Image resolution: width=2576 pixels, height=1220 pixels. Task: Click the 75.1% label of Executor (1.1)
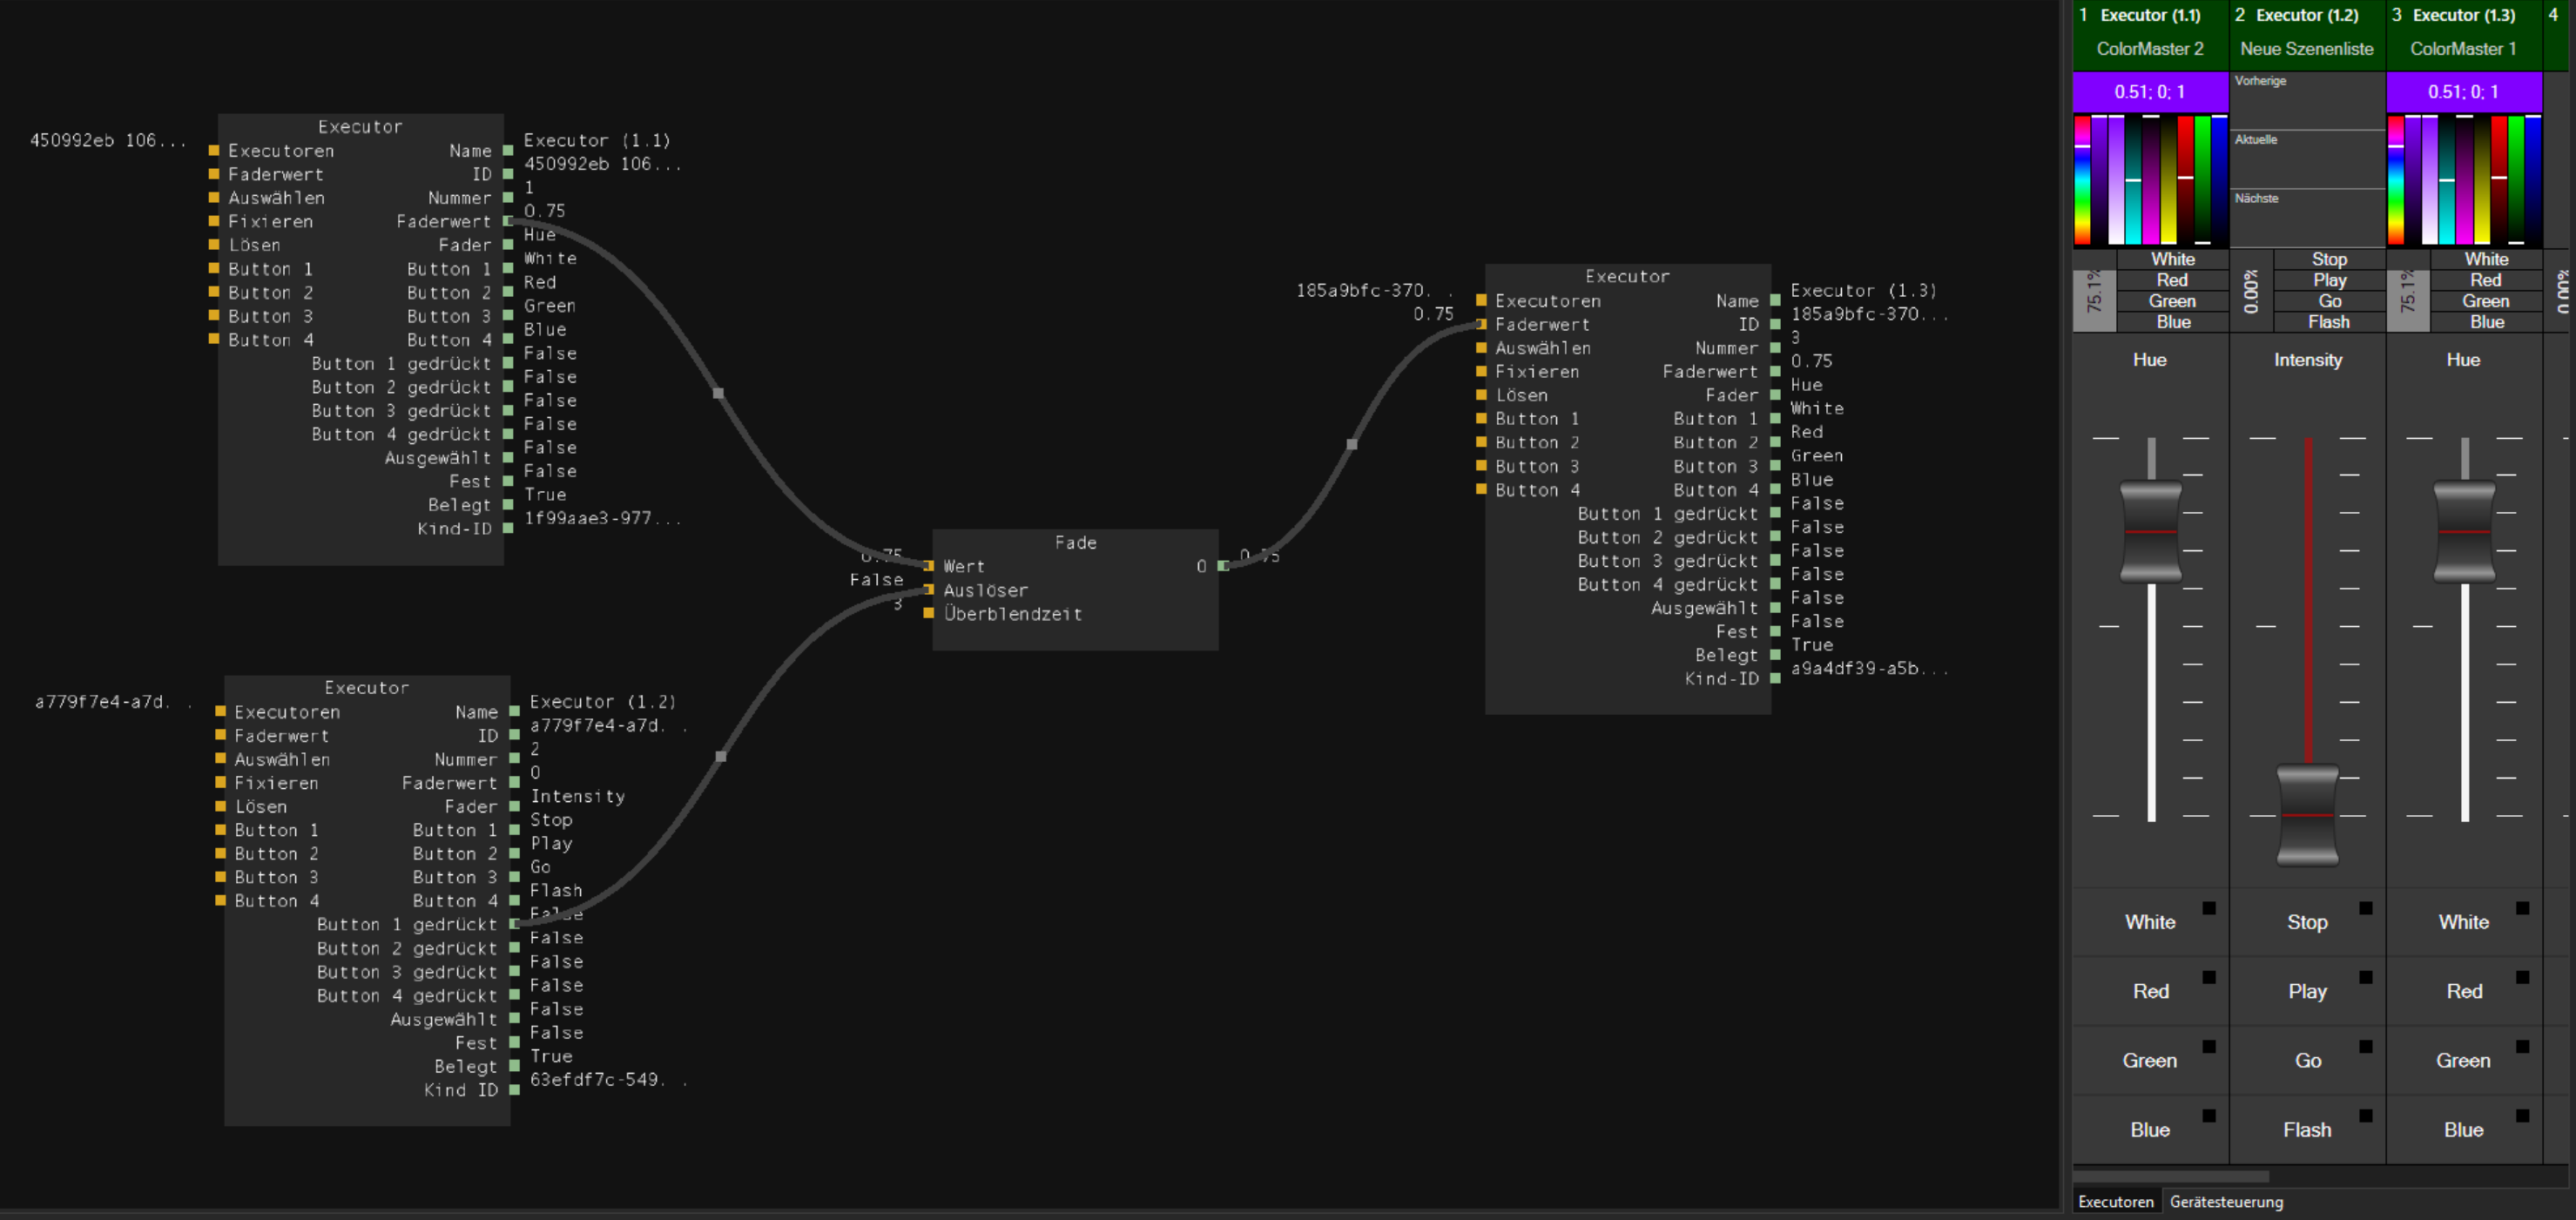(2094, 291)
